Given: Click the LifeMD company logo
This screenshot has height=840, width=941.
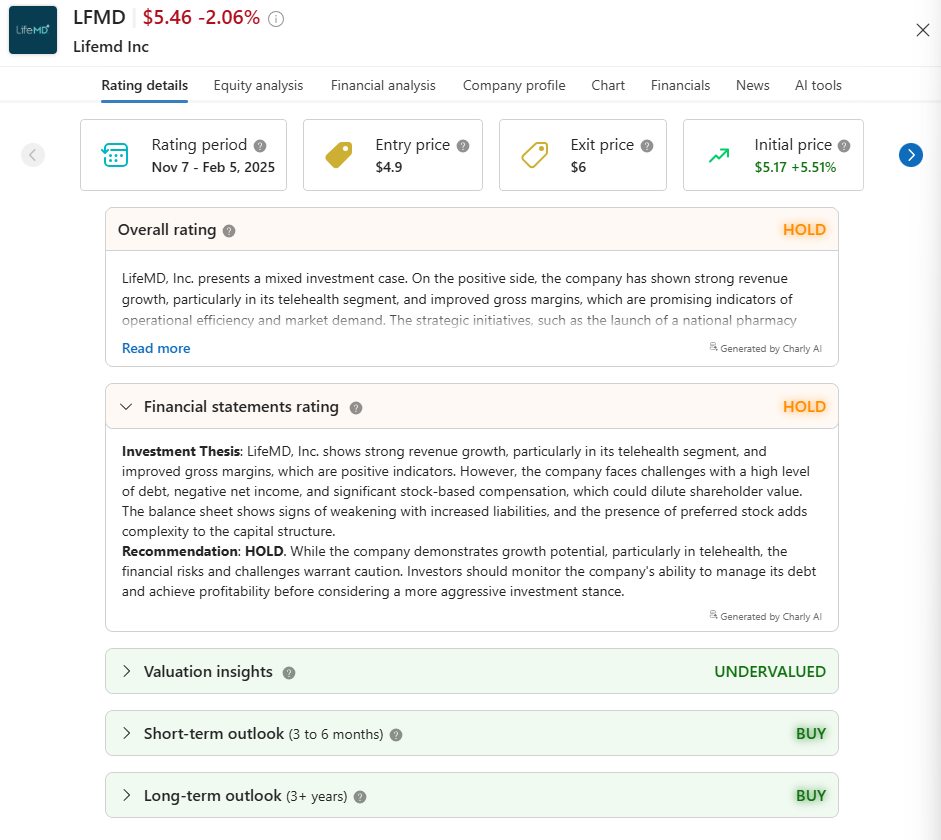Looking at the screenshot, I should coord(33,30).
